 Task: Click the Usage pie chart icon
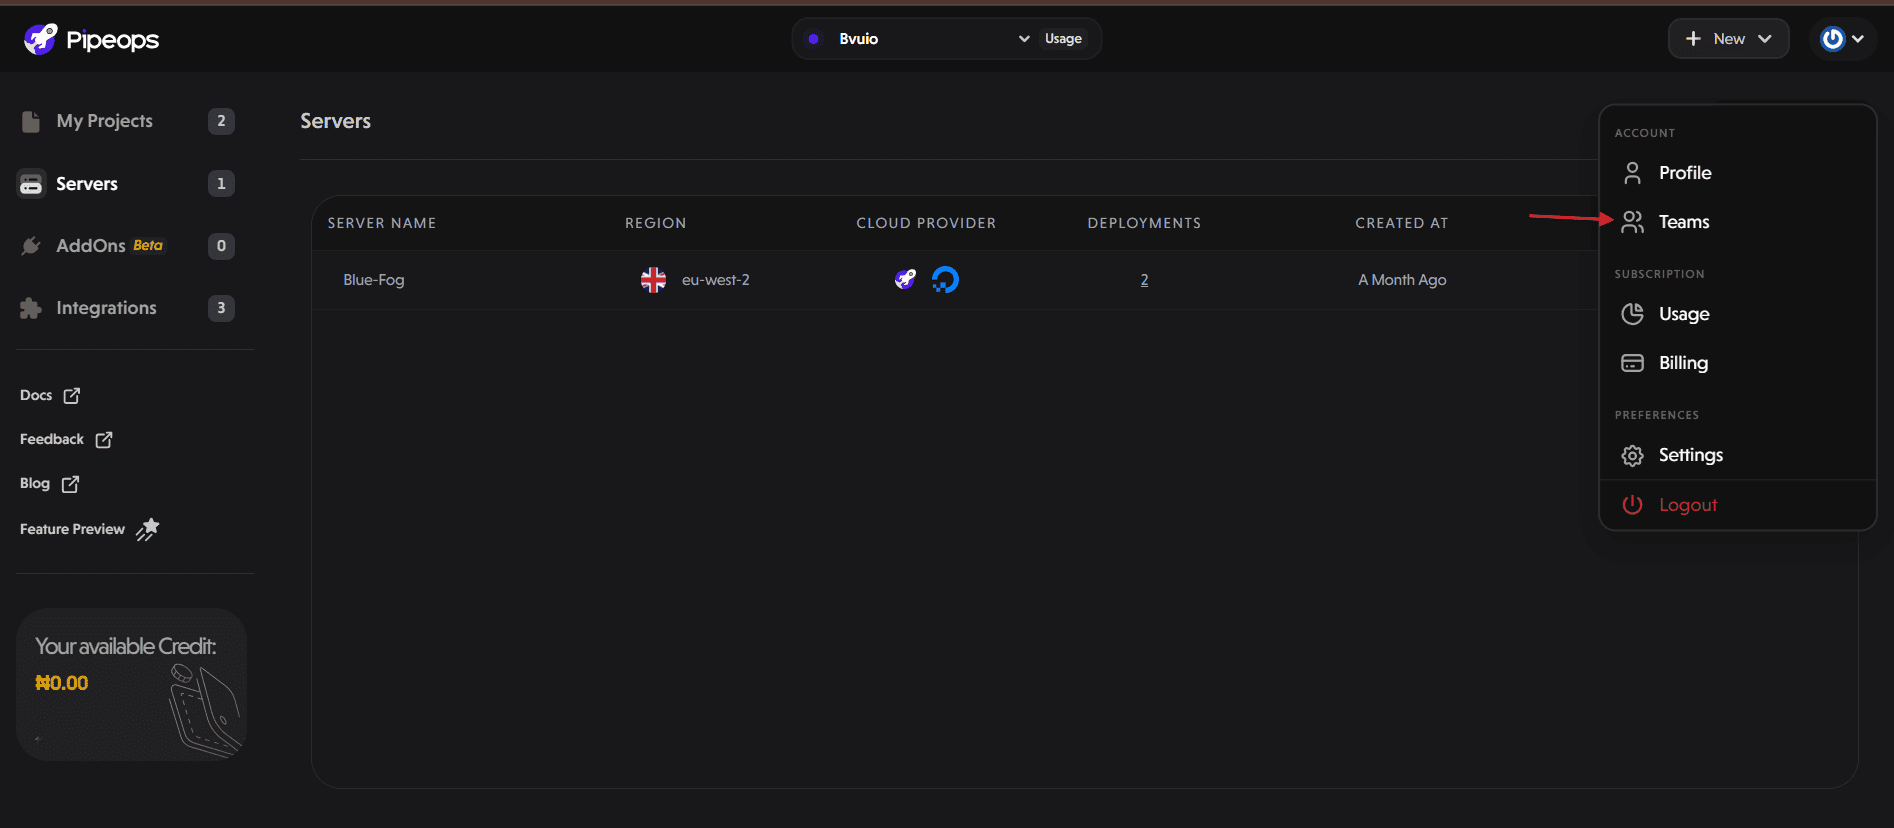(x=1632, y=314)
